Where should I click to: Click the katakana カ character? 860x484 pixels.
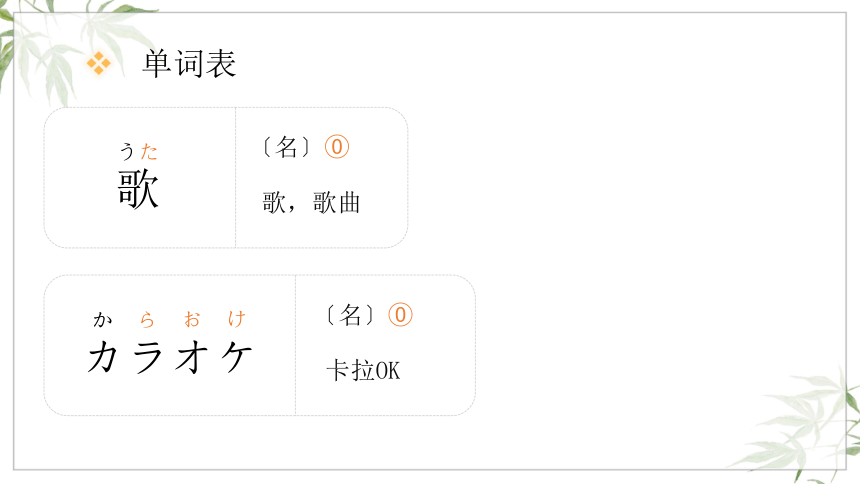103,357
